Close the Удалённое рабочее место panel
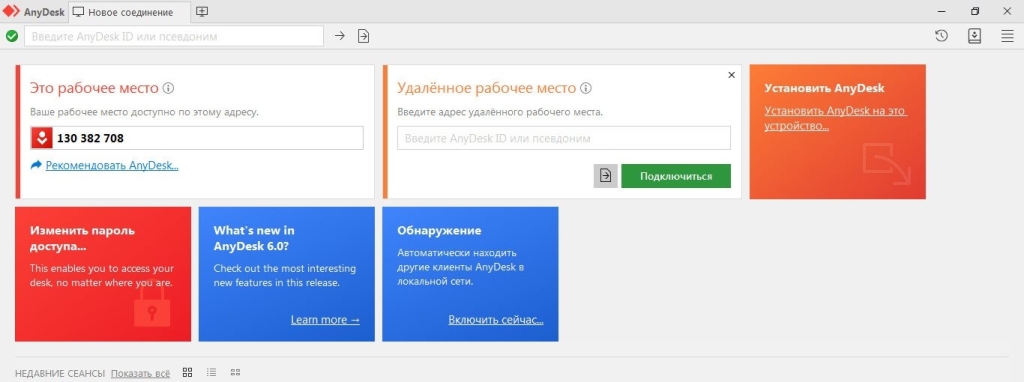The height and width of the screenshot is (382, 1024). (x=731, y=75)
